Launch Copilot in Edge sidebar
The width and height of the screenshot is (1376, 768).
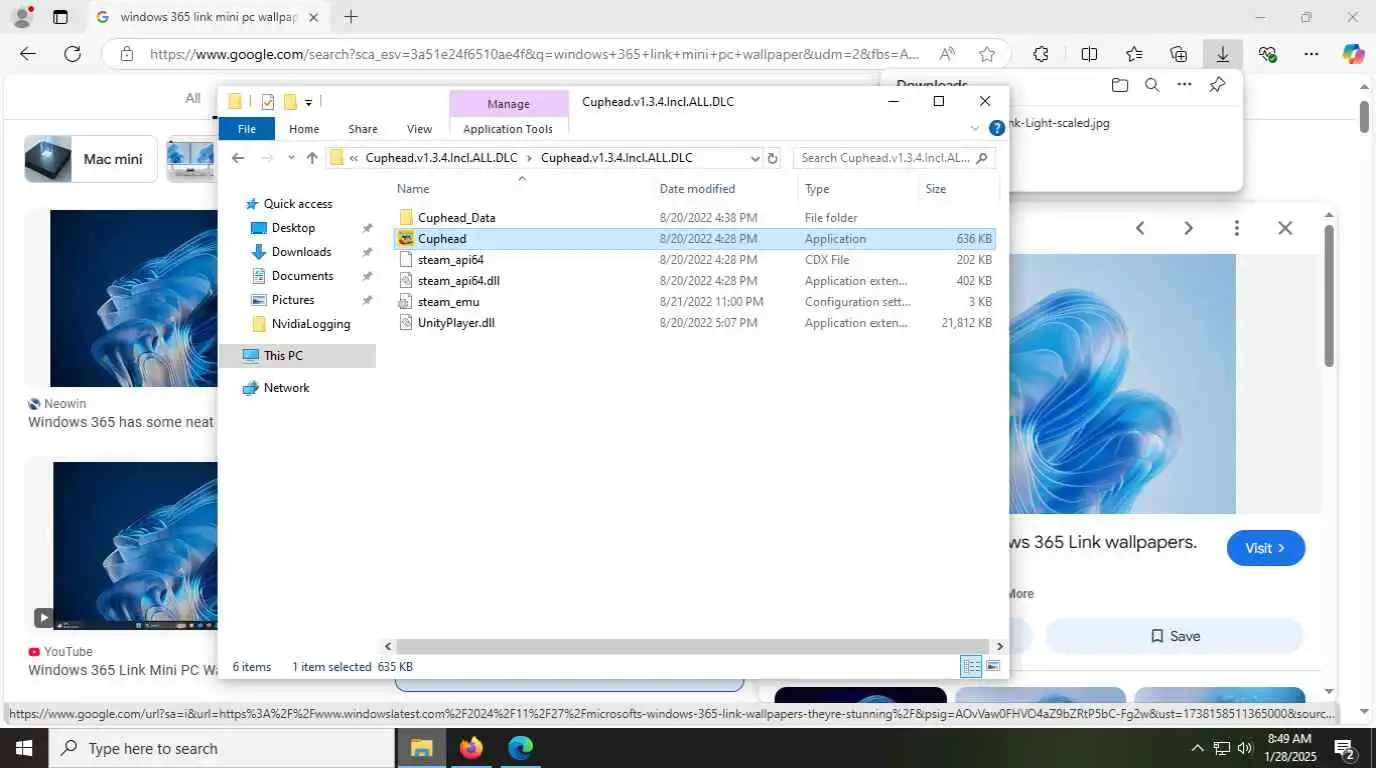coord(1353,54)
